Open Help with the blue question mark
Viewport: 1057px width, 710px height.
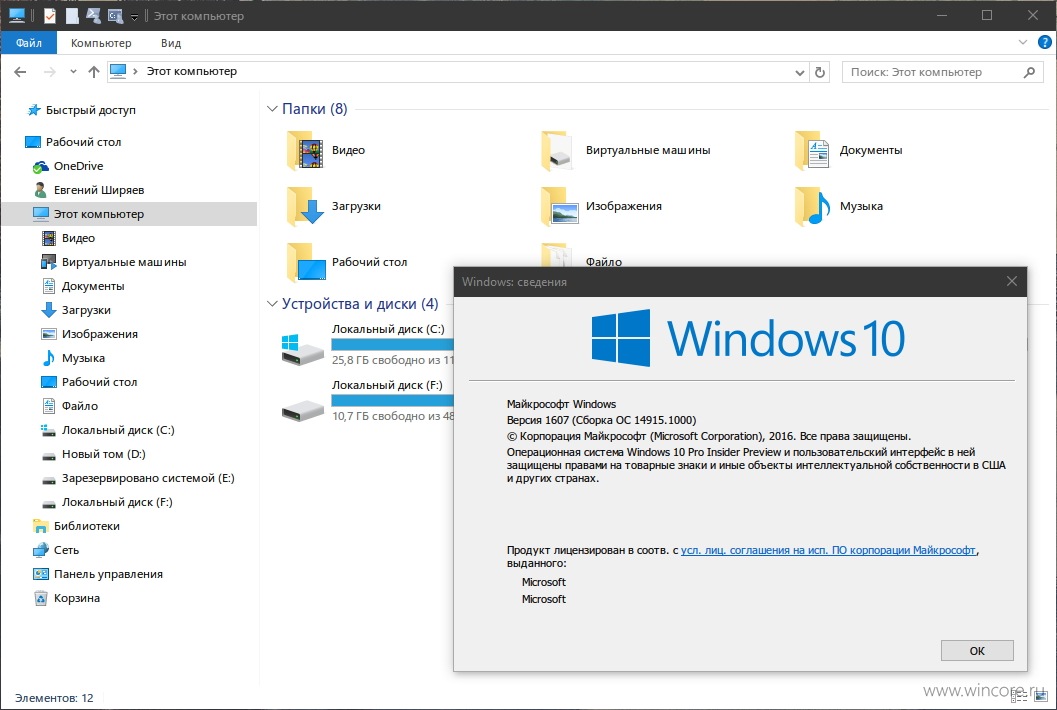click(1044, 42)
